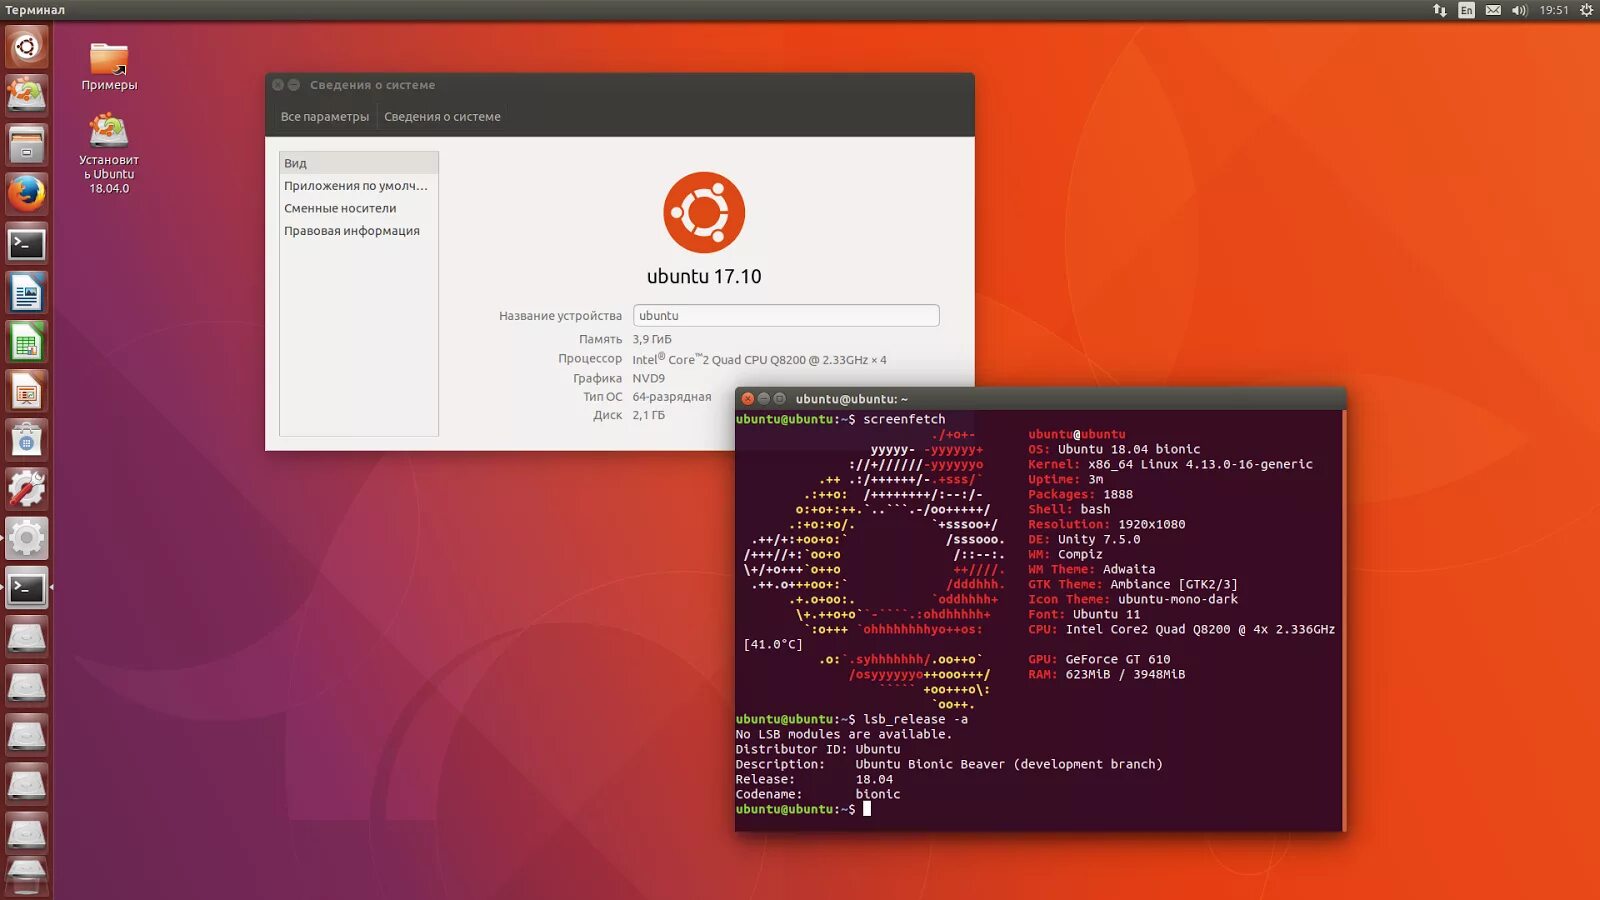Click the DE: Unity 7.5.0 line
This screenshot has width=1600, height=900.
[x=1084, y=539]
